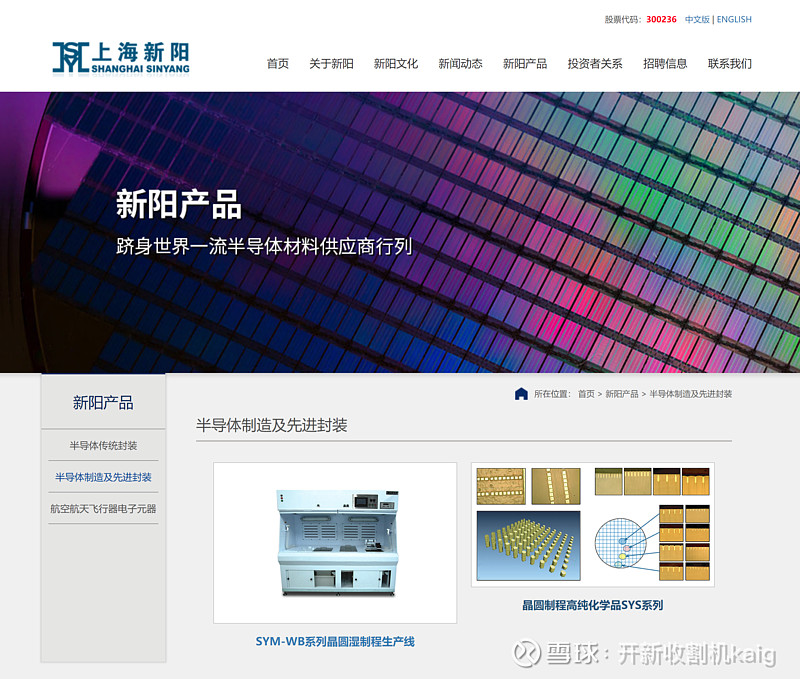Image resolution: width=800 pixels, height=679 pixels.
Task: Go to 新阳文化 in the top navigation
Action: [395, 64]
